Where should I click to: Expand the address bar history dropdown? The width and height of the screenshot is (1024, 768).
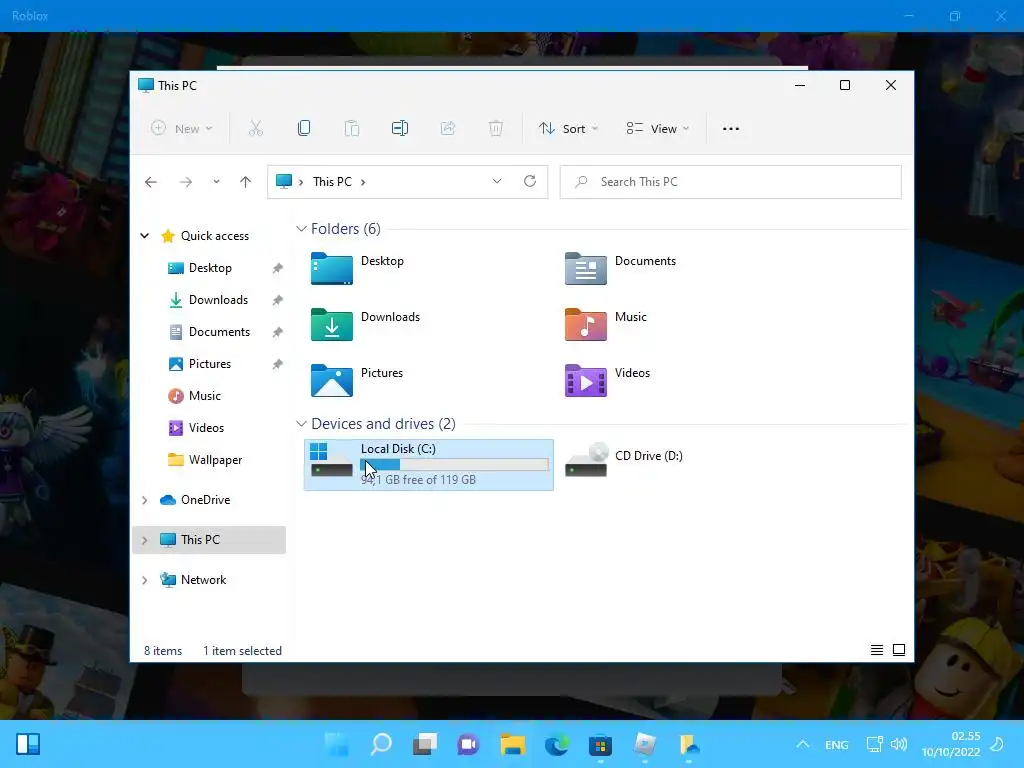pos(497,181)
